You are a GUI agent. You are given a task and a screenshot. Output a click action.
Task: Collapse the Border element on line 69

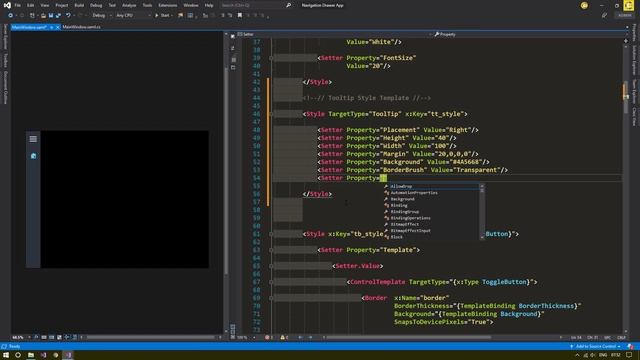point(271,298)
